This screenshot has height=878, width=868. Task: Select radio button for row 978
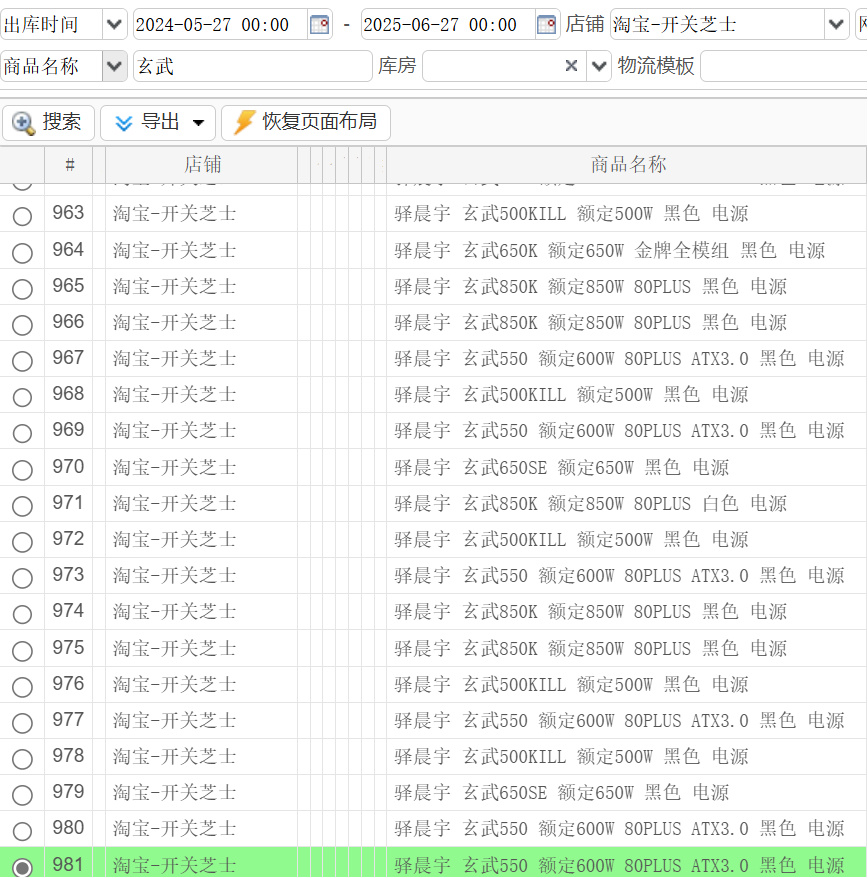pyautogui.click(x=22, y=759)
